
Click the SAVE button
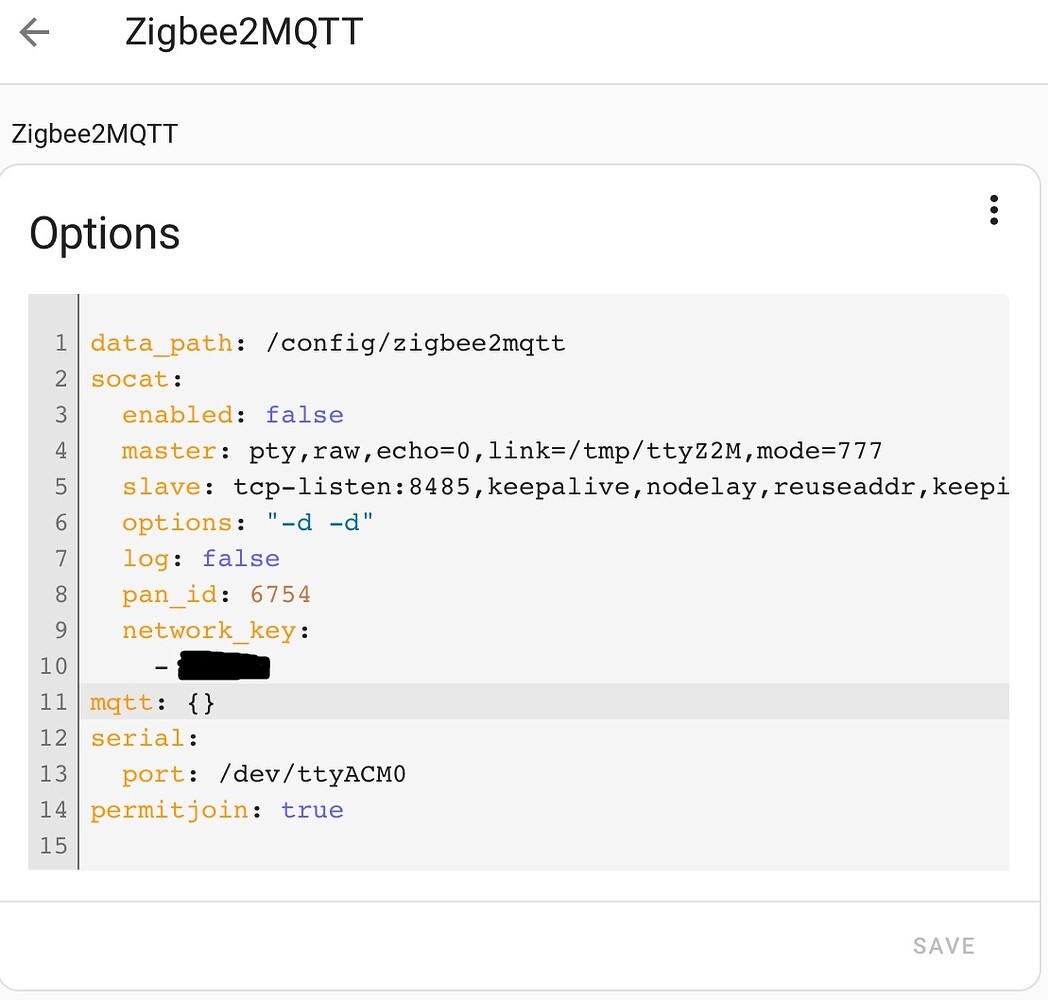(x=943, y=945)
